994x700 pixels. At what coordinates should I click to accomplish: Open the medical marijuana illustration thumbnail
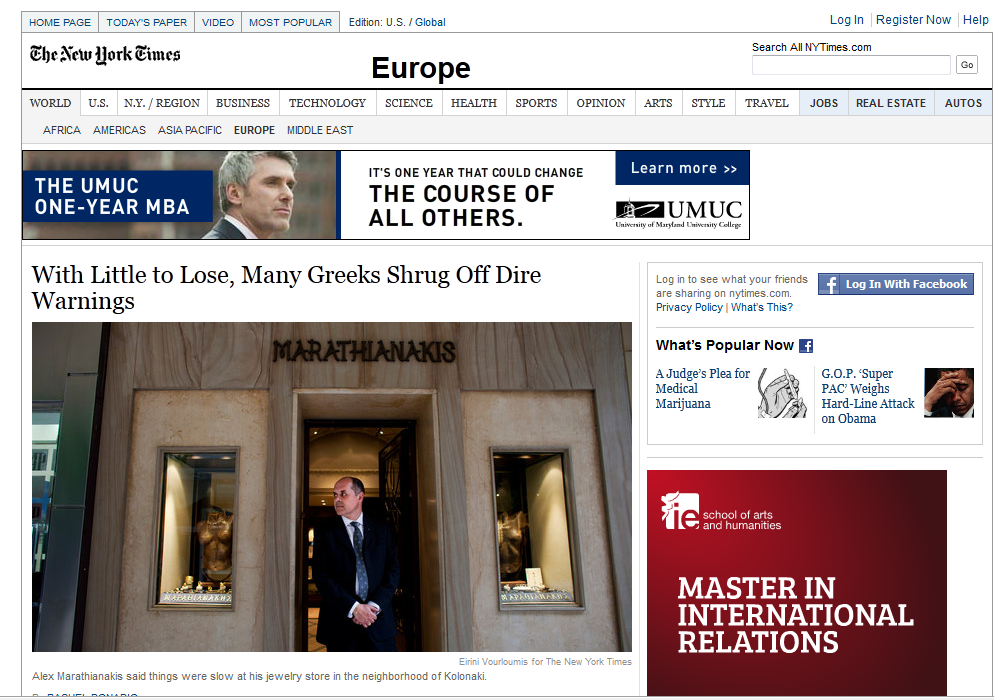(781, 393)
